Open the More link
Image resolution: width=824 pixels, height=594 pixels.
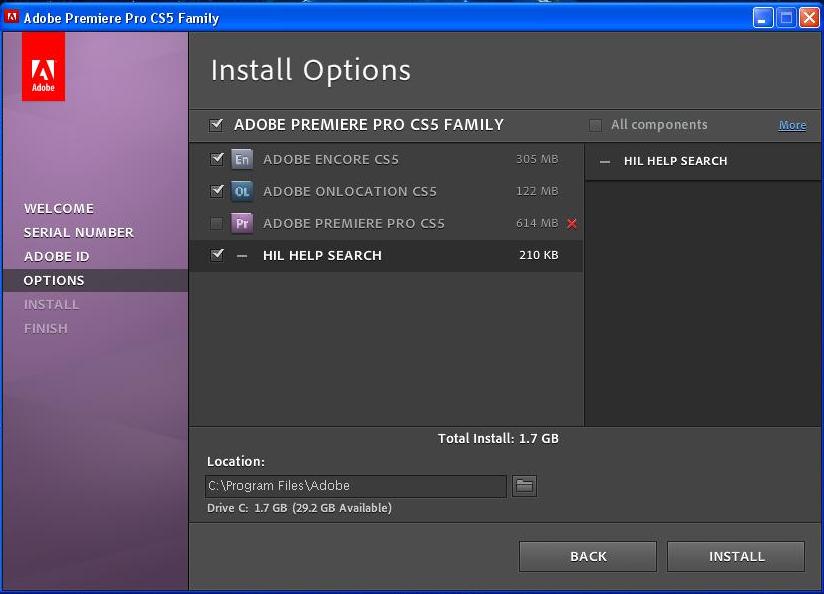point(792,125)
